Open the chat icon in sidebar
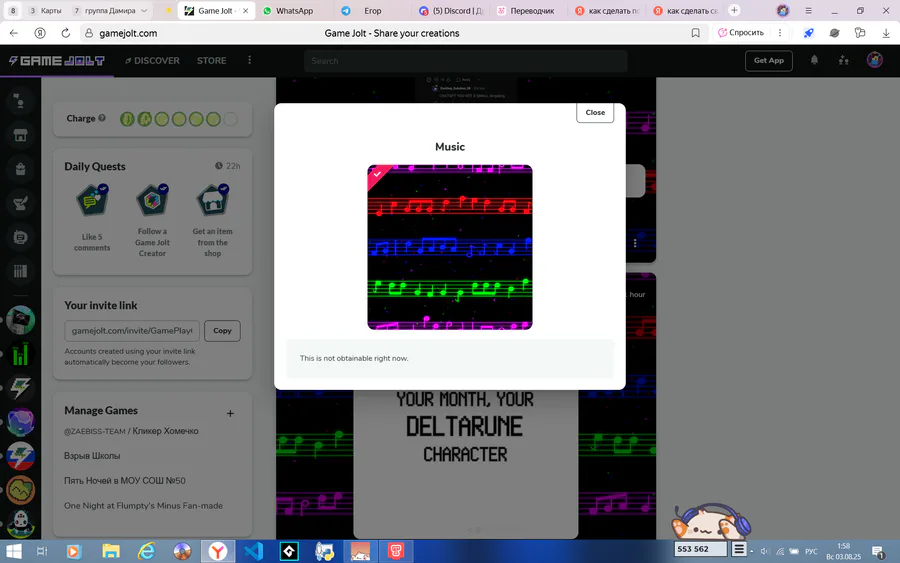The image size is (900, 563). point(20,101)
